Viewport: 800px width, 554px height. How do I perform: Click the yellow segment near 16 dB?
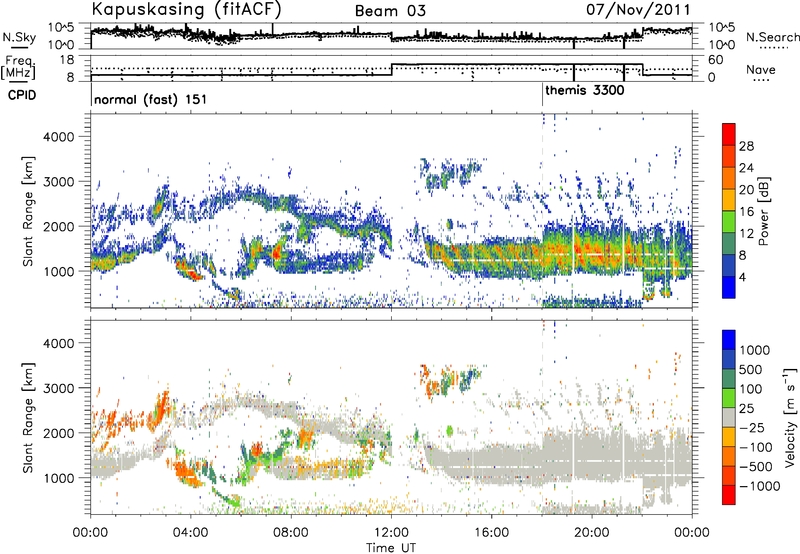[x=729, y=199]
